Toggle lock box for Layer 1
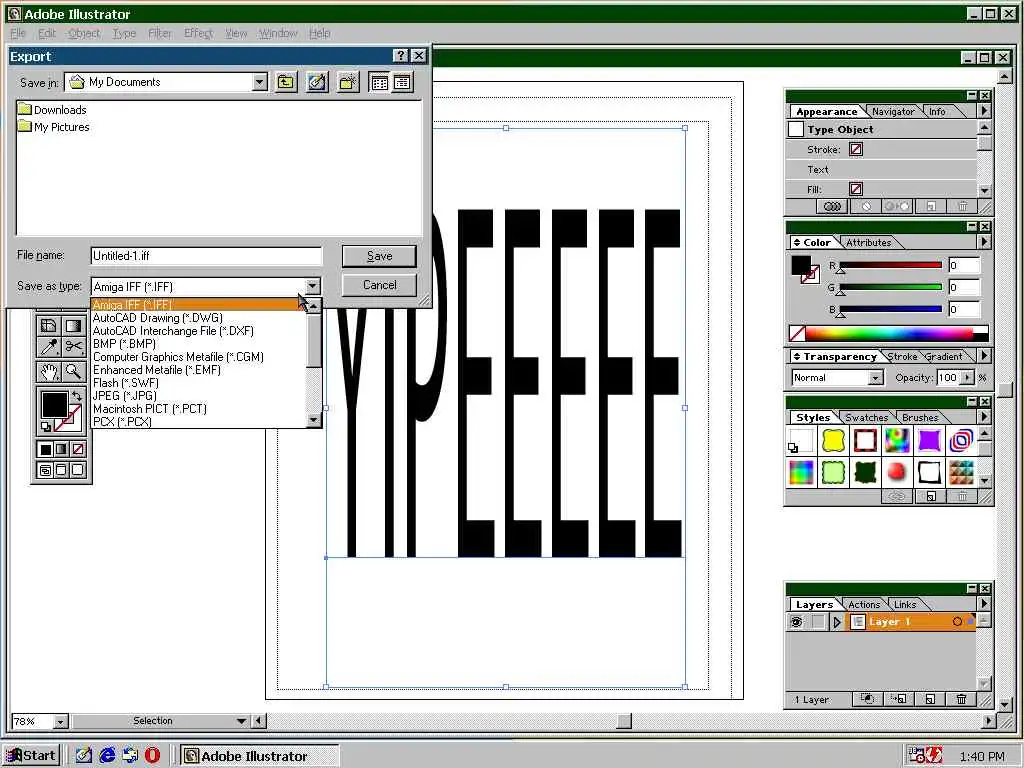This screenshot has width=1024, height=768. (x=818, y=622)
